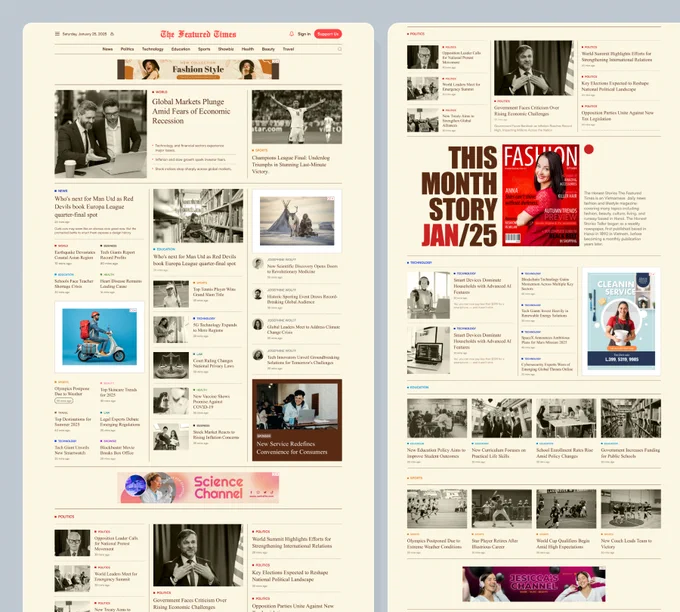
Task: Click the laptop with code thumbnail
Action: point(428,350)
